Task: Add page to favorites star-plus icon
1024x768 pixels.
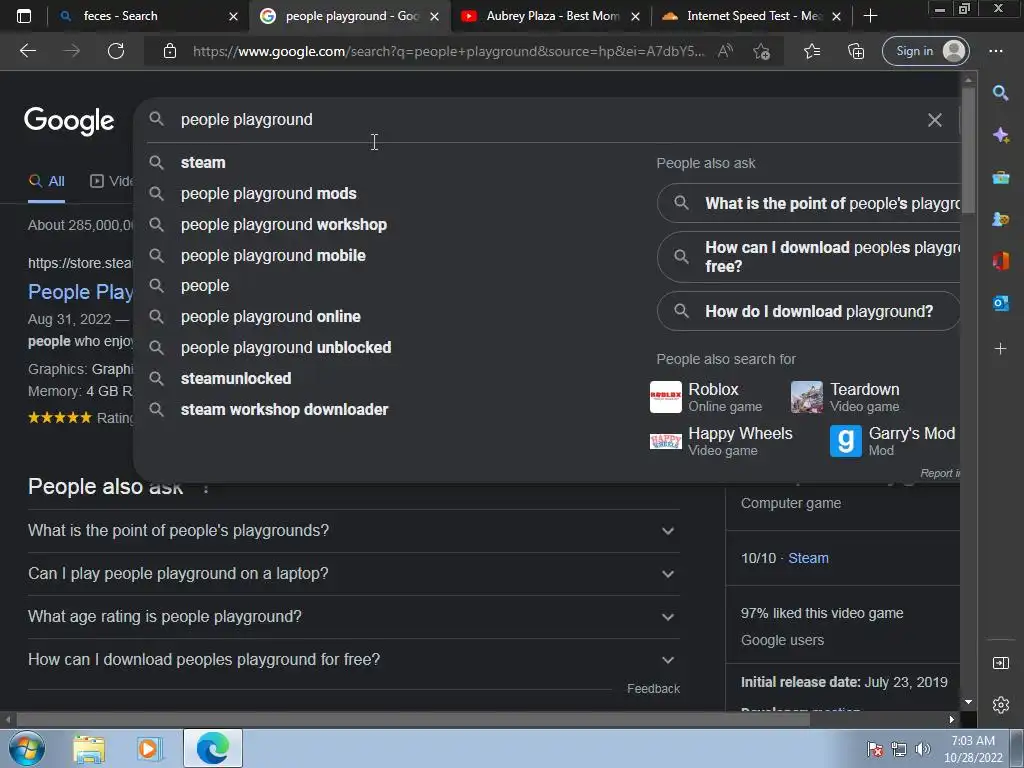Action: pyautogui.click(x=761, y=51)
